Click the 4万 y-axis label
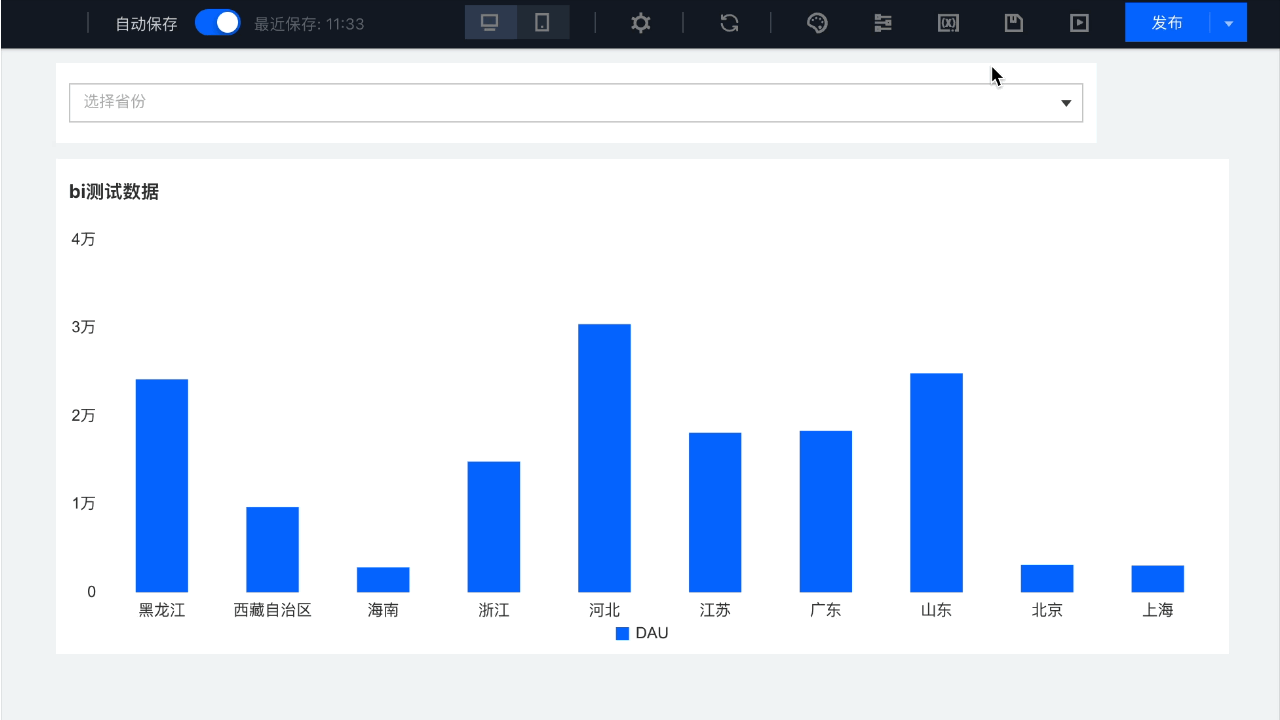The width and height of the screenshot is (1280, 720). [83, 239]
